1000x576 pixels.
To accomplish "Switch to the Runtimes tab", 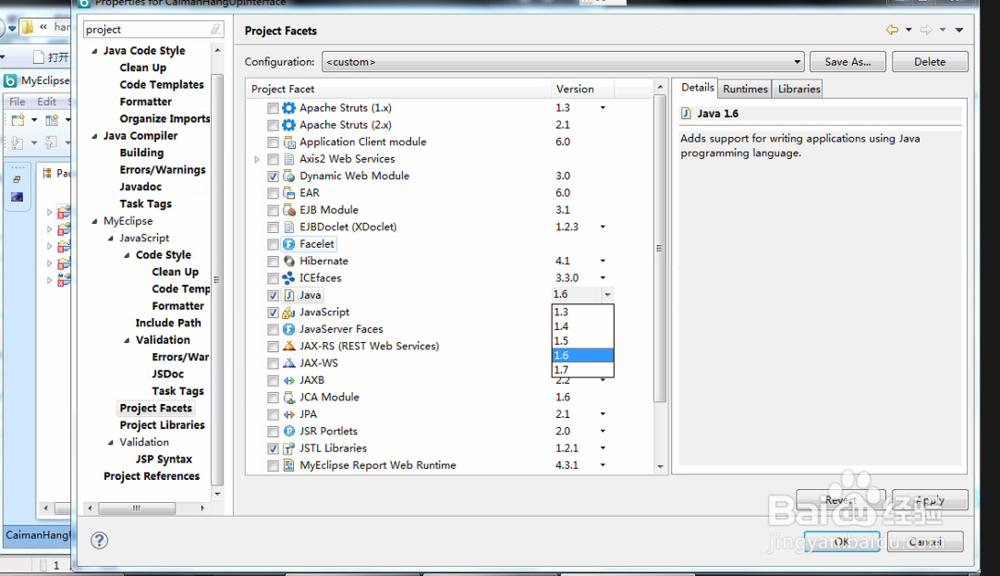I will 745,89.
